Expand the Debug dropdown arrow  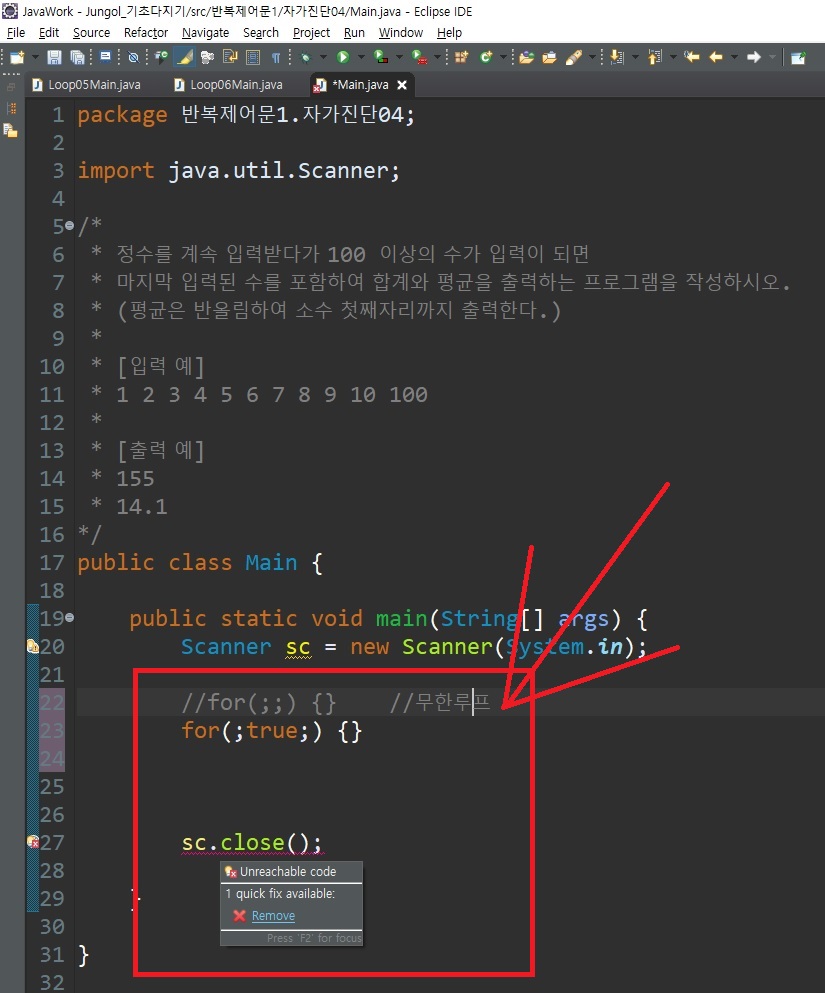click(323, 58)
